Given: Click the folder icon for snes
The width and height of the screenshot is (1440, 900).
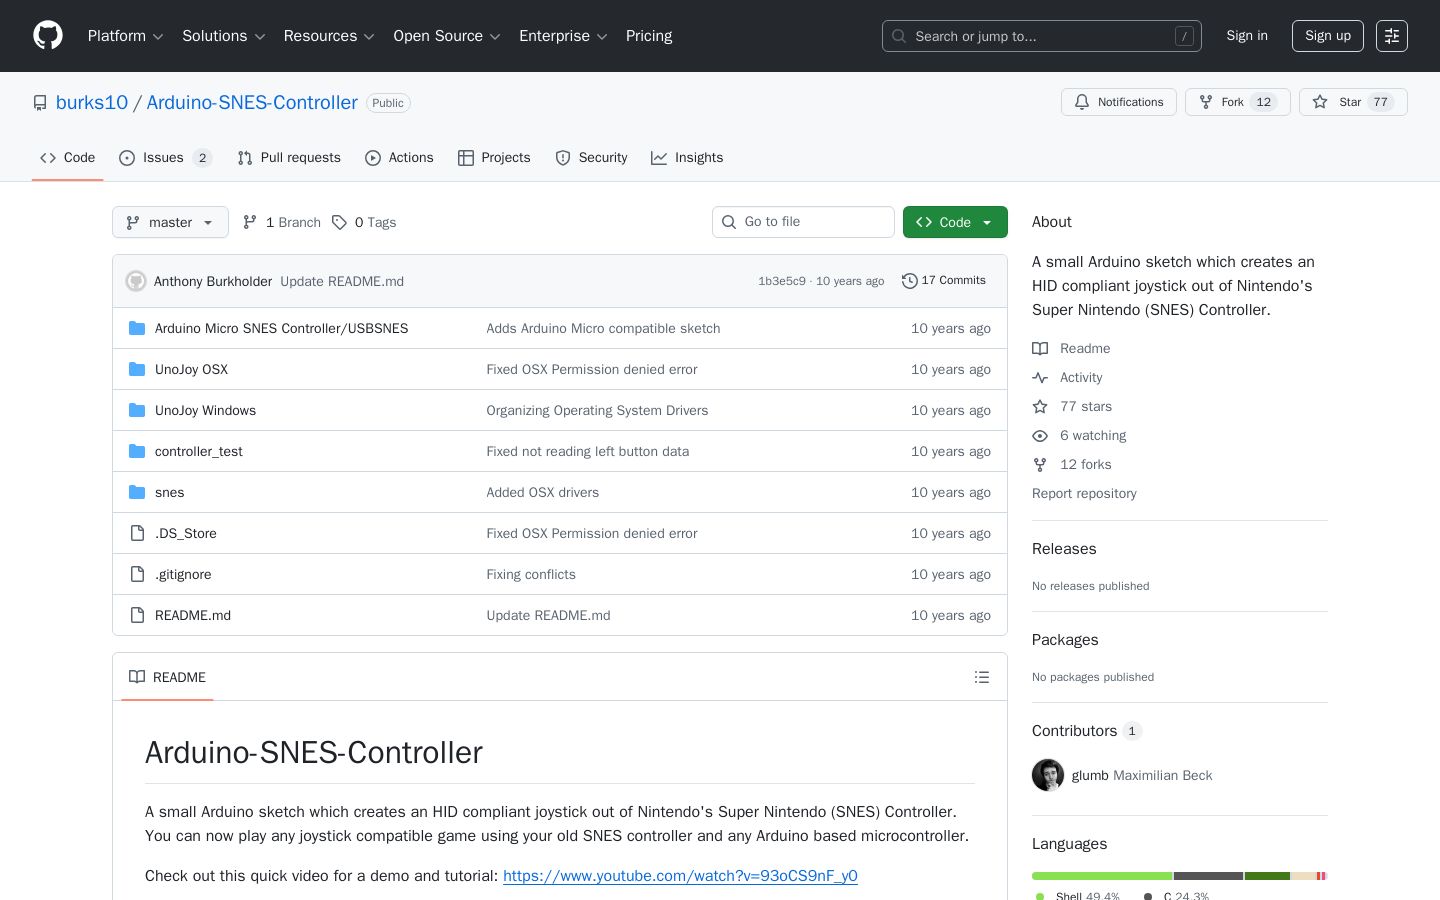Looking at the screenshot, I should point(137,492).
